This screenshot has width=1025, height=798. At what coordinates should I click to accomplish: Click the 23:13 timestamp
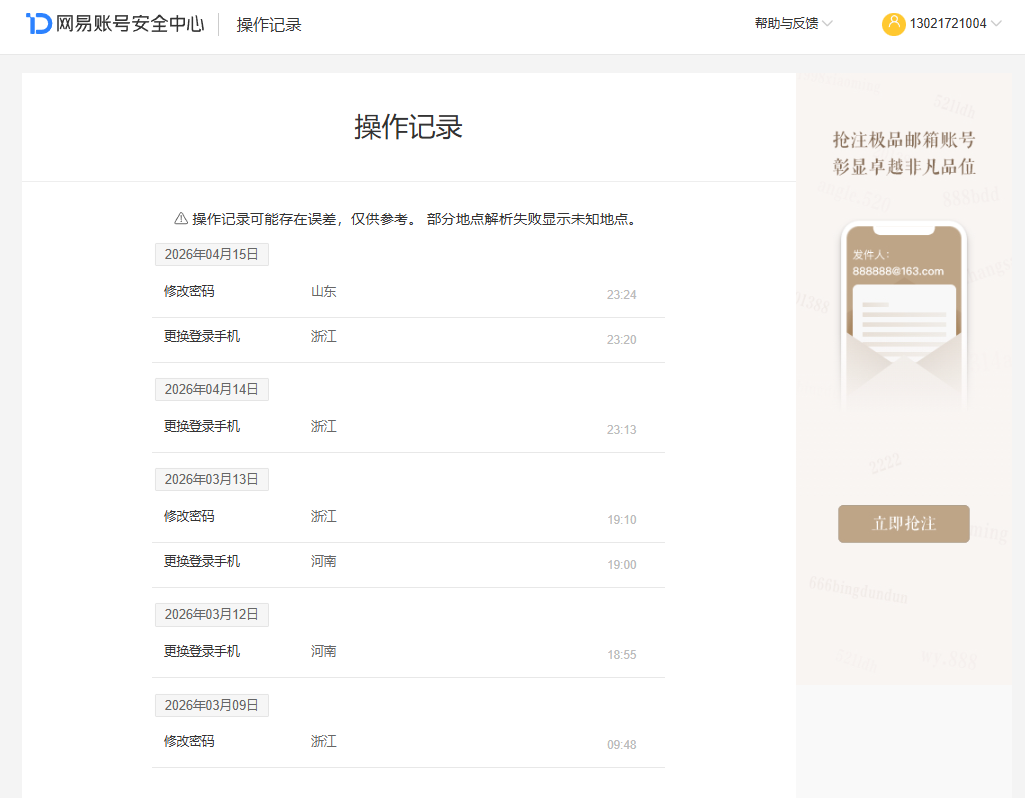pos(622,430)
